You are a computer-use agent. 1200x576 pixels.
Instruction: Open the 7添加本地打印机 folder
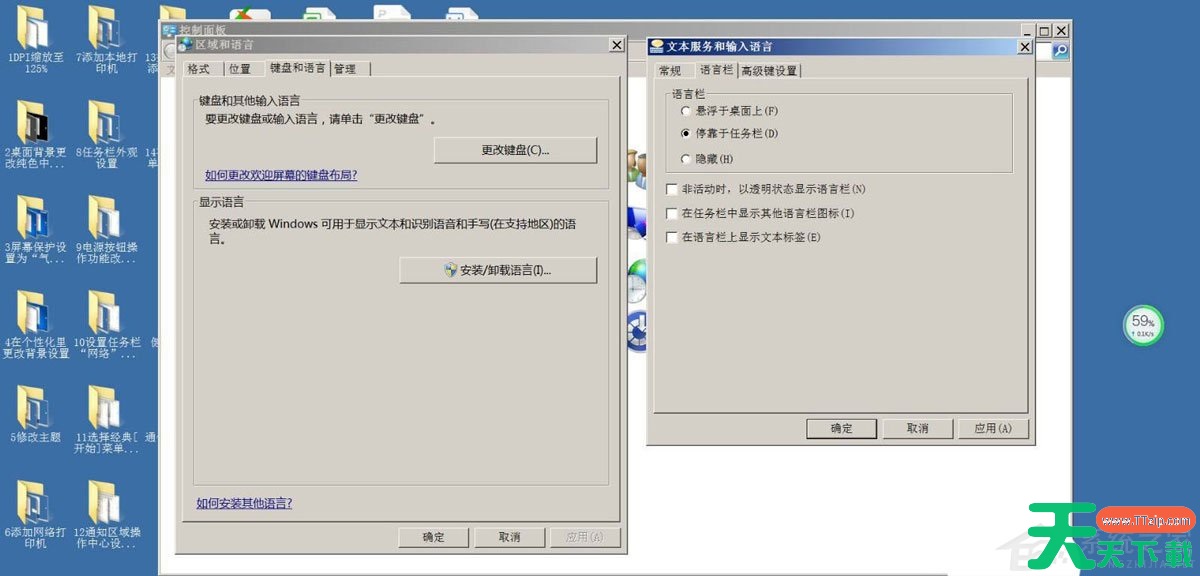click(x=105, y=40)
